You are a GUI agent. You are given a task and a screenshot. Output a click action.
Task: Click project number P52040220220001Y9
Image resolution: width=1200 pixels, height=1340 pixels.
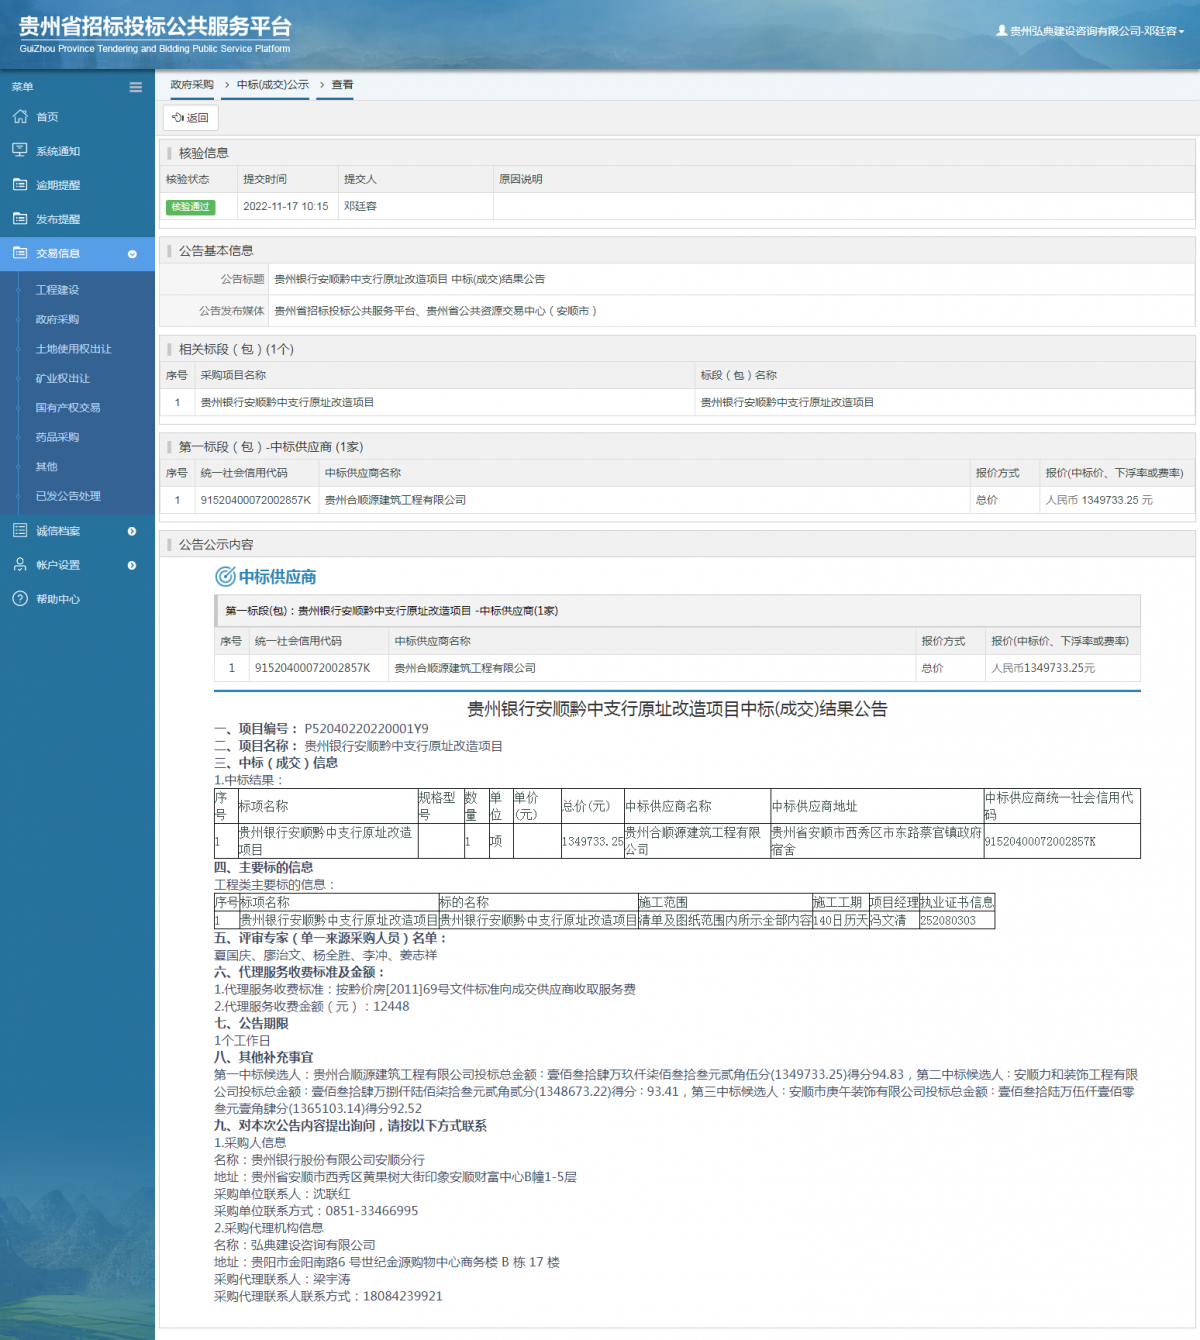366,729
